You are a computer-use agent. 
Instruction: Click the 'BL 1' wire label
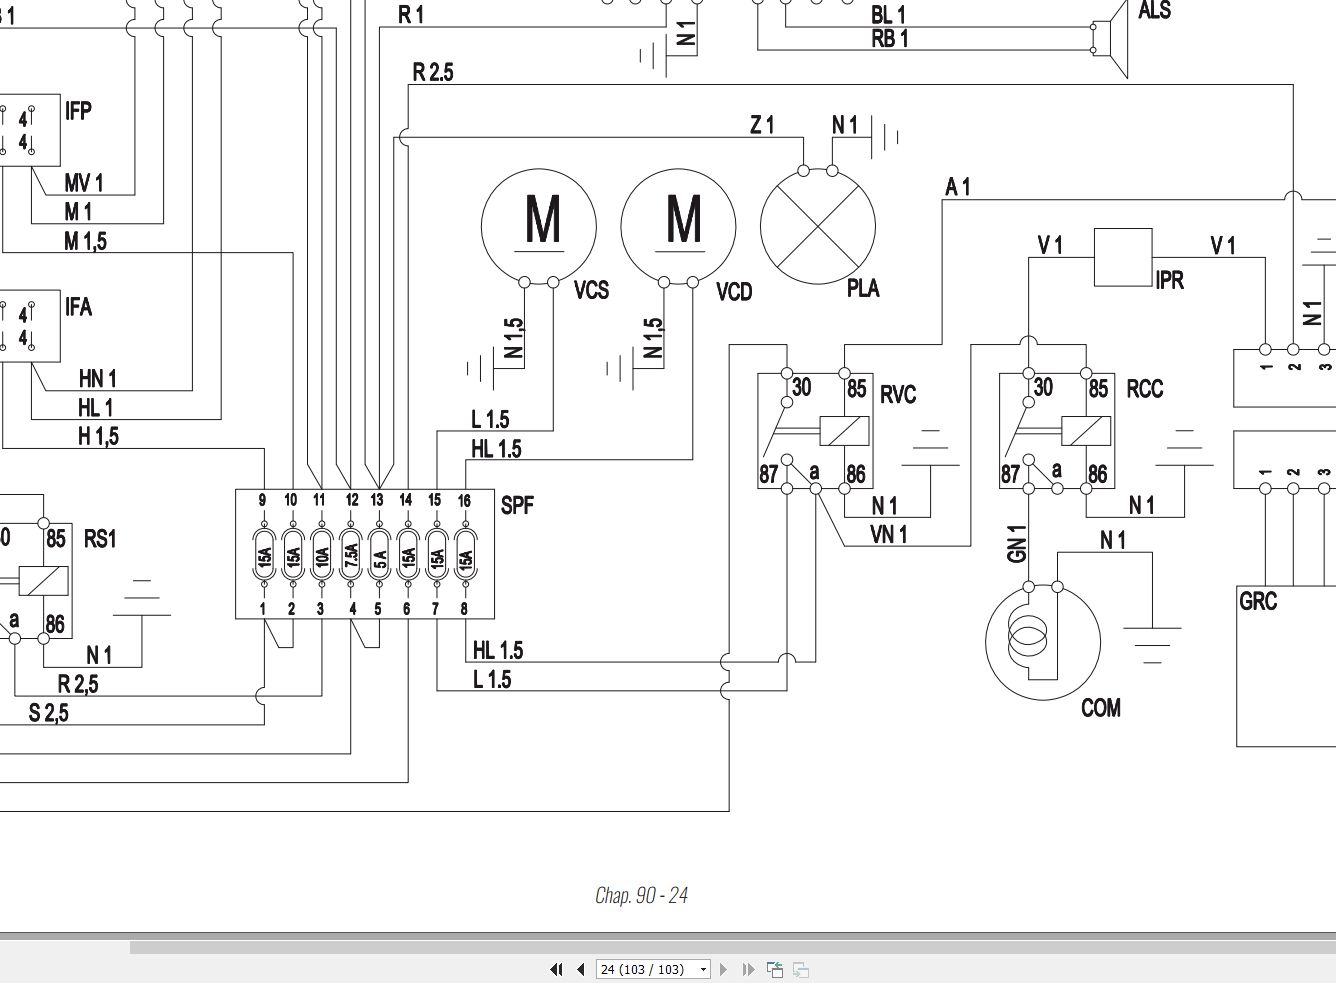point(888,15)
